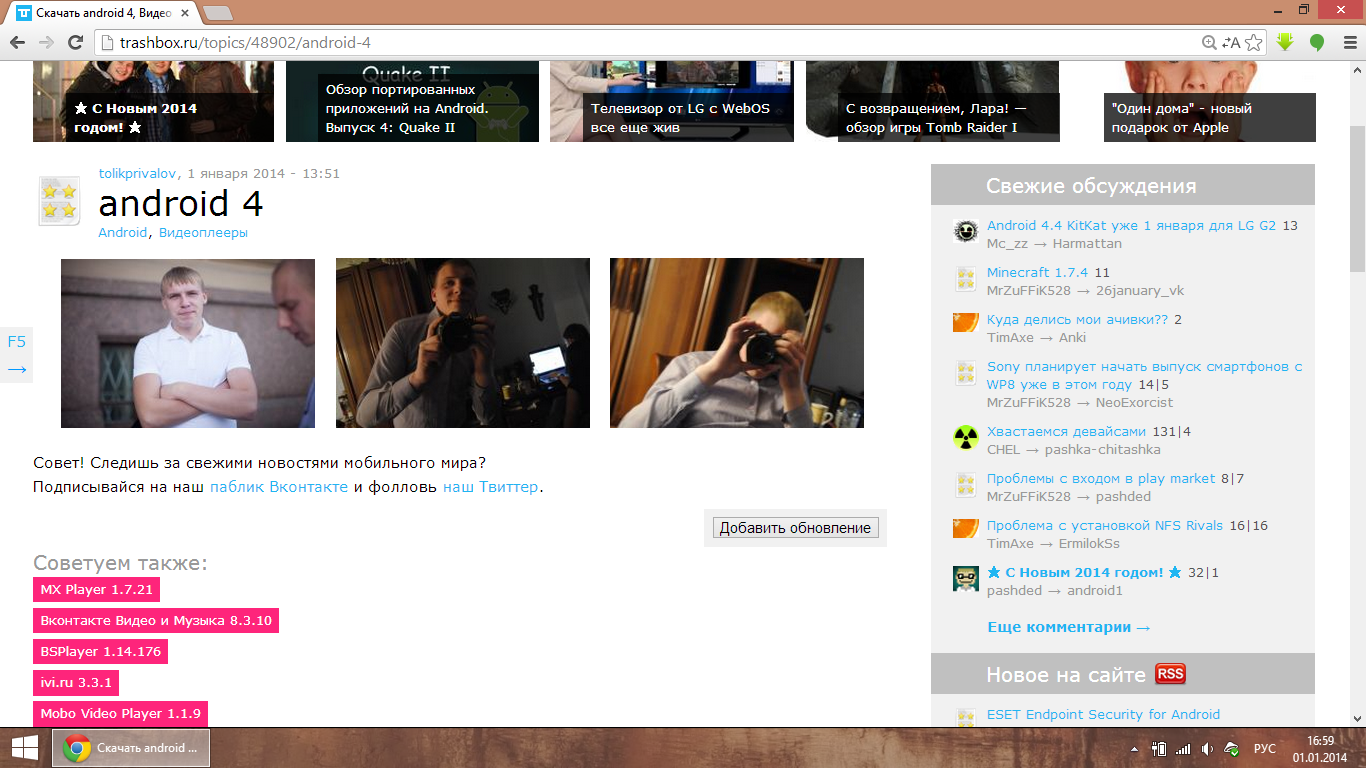1366x768 pixels.
Task: Open the Sony планирует начать выпуск link
Action: pyautogui.click(x=1144, y=375)
